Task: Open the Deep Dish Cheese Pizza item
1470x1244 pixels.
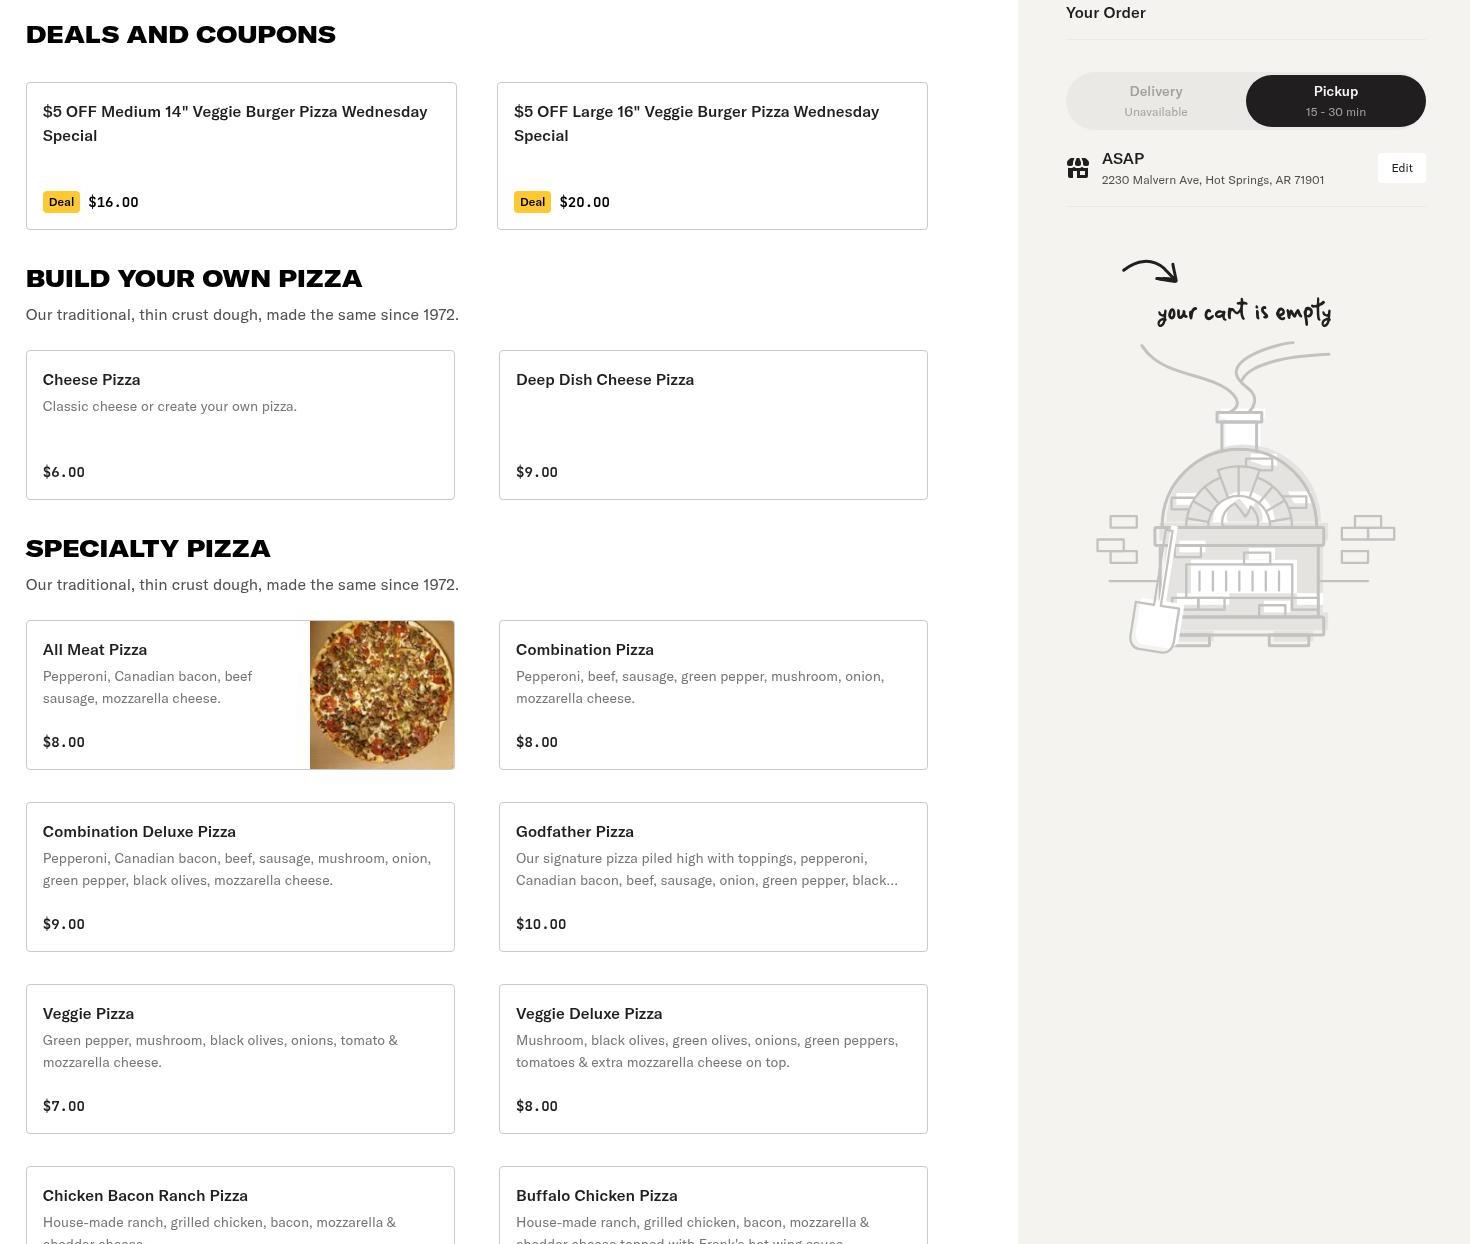Action: tap(713, 425)
